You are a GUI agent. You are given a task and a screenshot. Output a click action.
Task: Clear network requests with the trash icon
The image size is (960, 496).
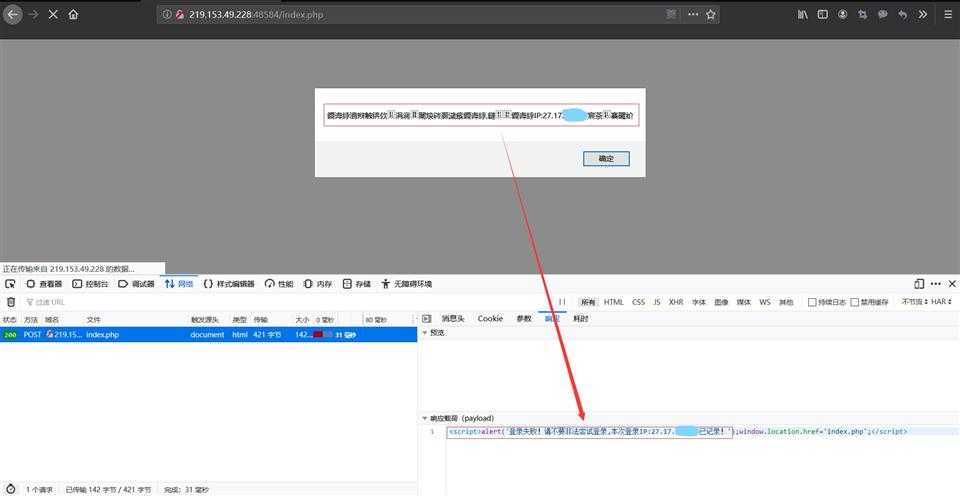(x=10, y=302)
